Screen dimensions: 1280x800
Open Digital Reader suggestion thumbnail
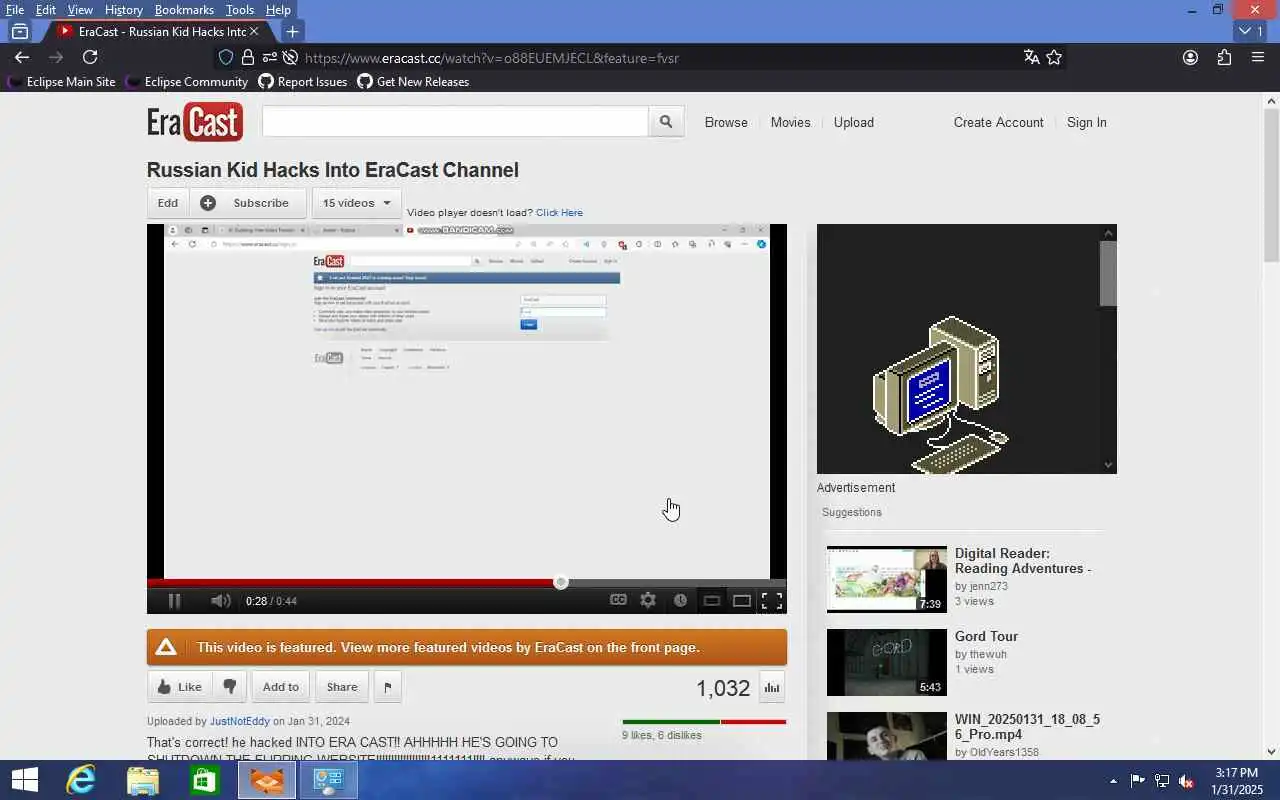pyautogui.click(x=886, y=579)
